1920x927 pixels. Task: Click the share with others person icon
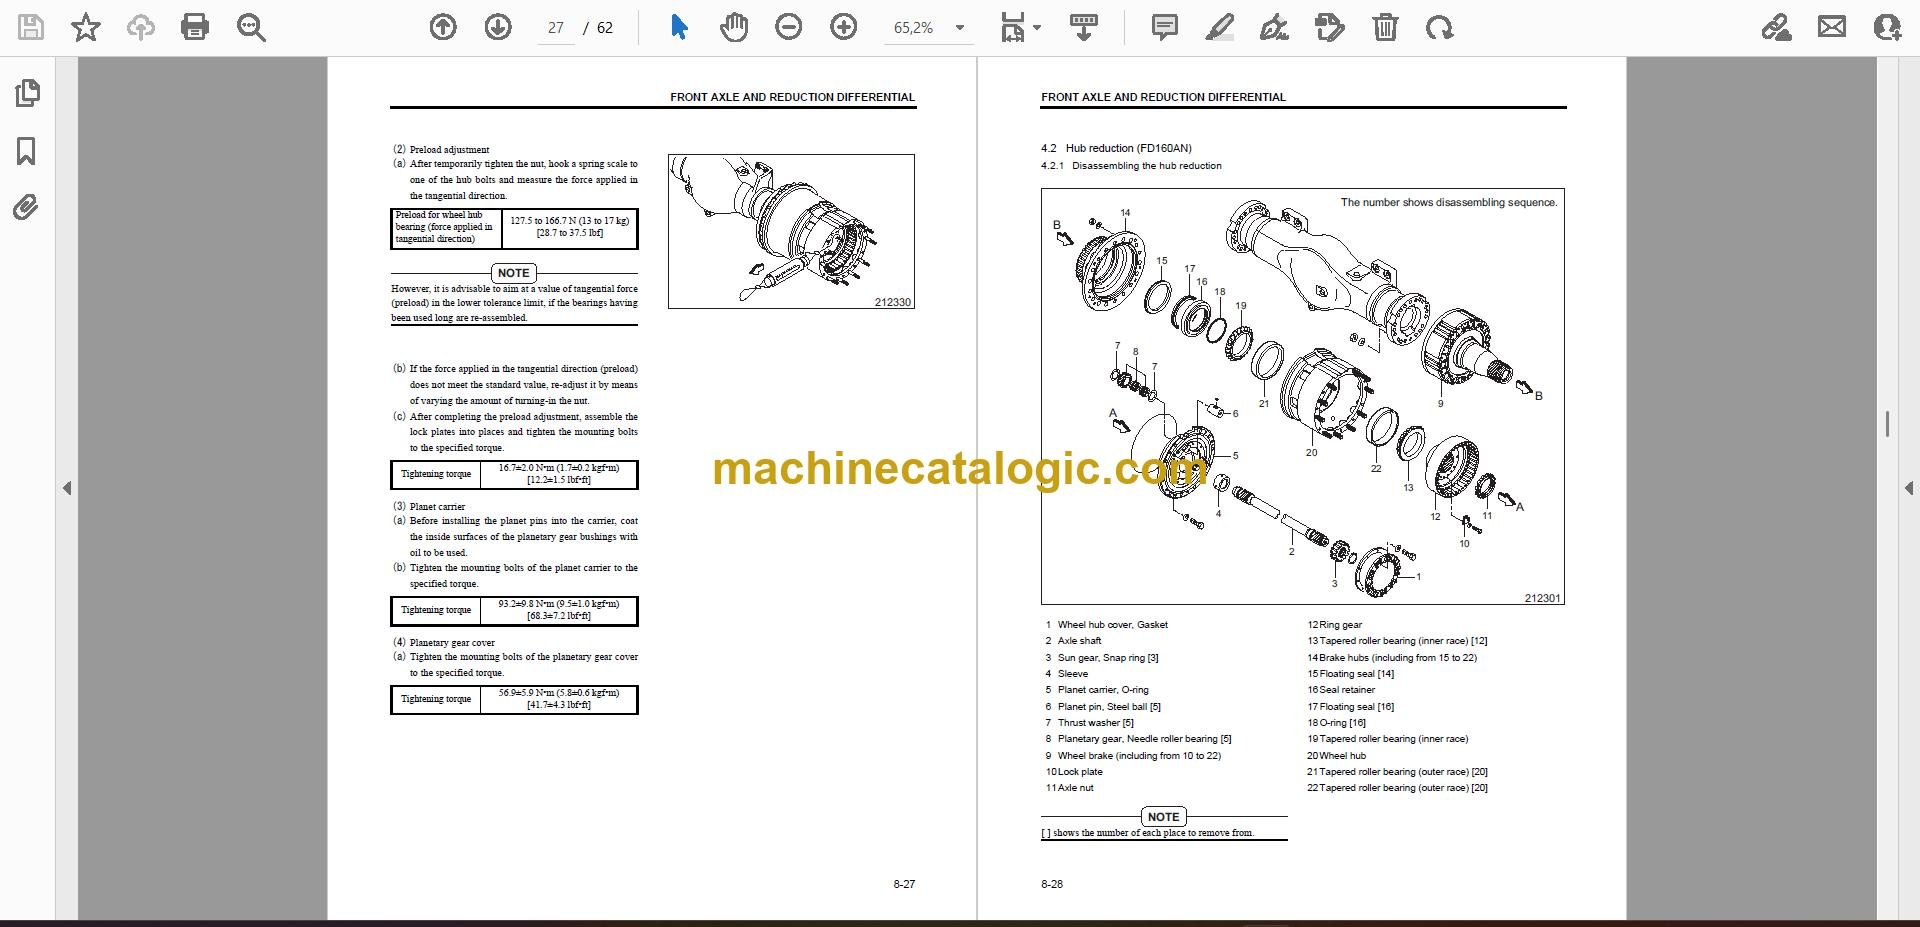click(1887, 27)
